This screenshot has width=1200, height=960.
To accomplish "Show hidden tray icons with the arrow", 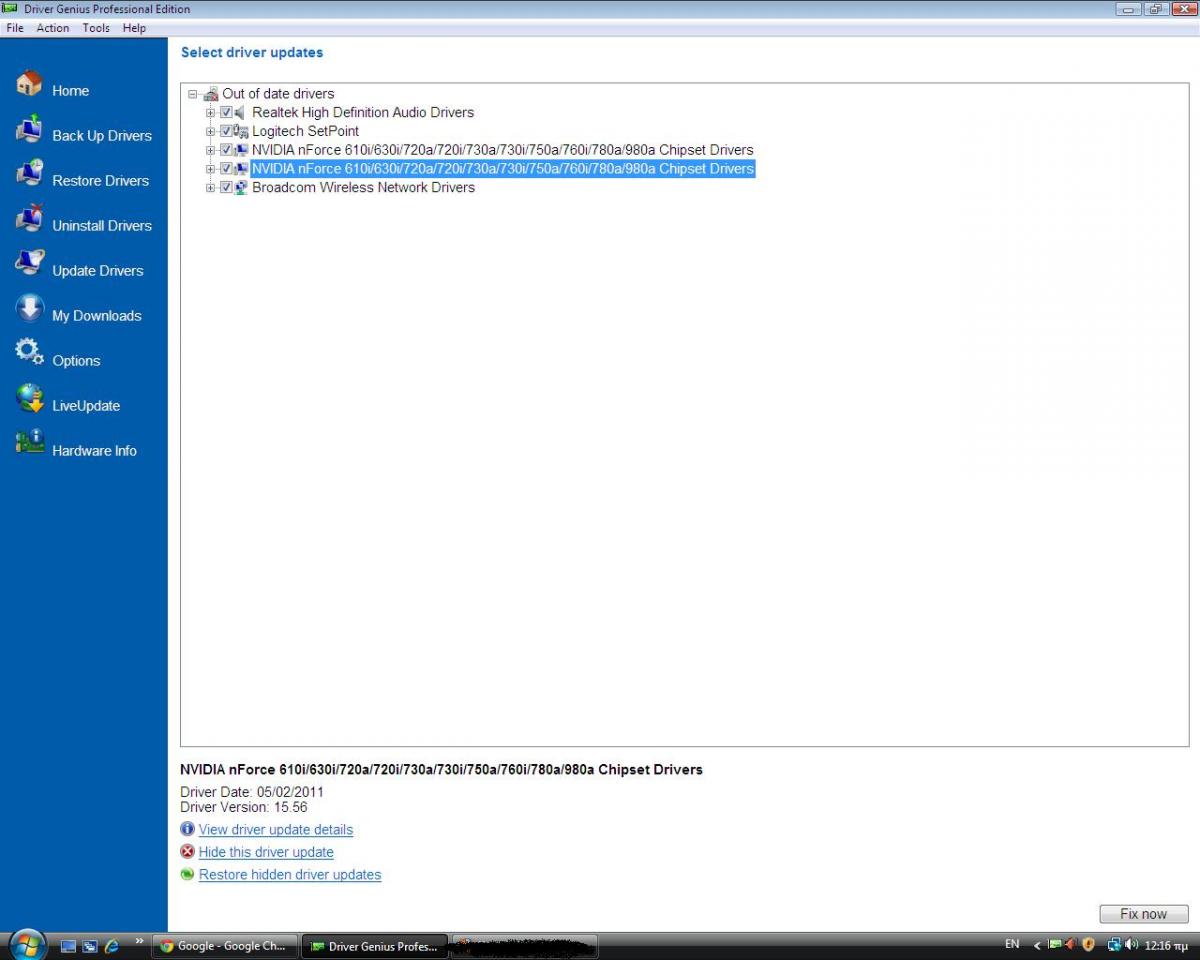I will click(1037, 945).
